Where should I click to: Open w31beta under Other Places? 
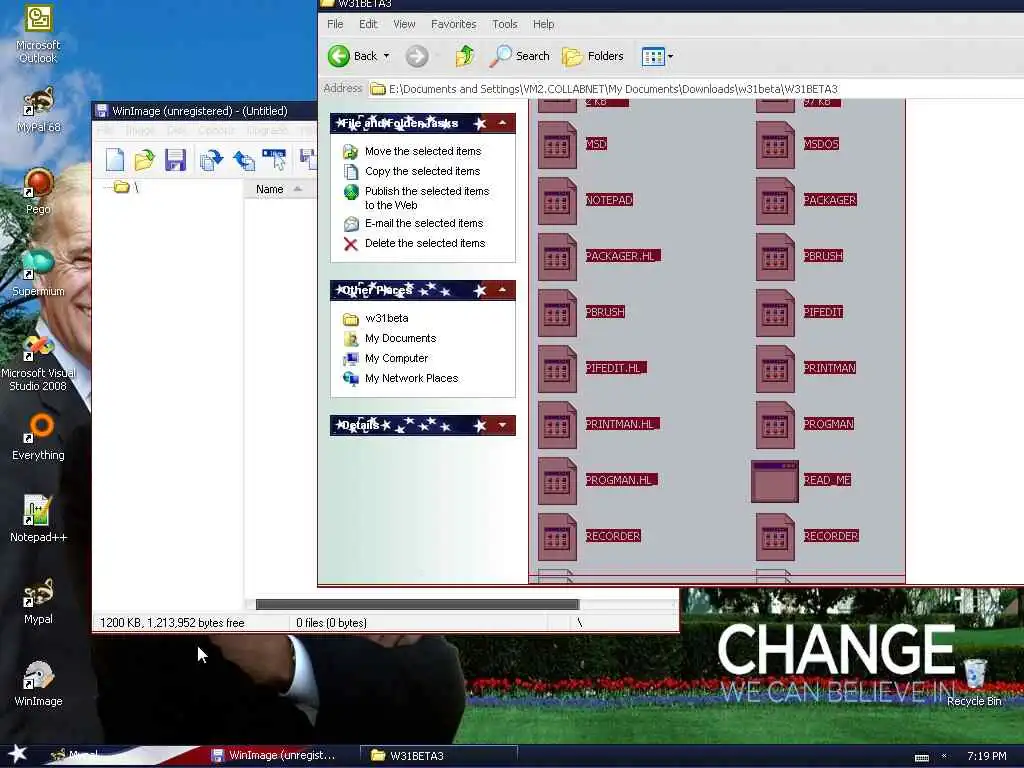pos(387,319)
